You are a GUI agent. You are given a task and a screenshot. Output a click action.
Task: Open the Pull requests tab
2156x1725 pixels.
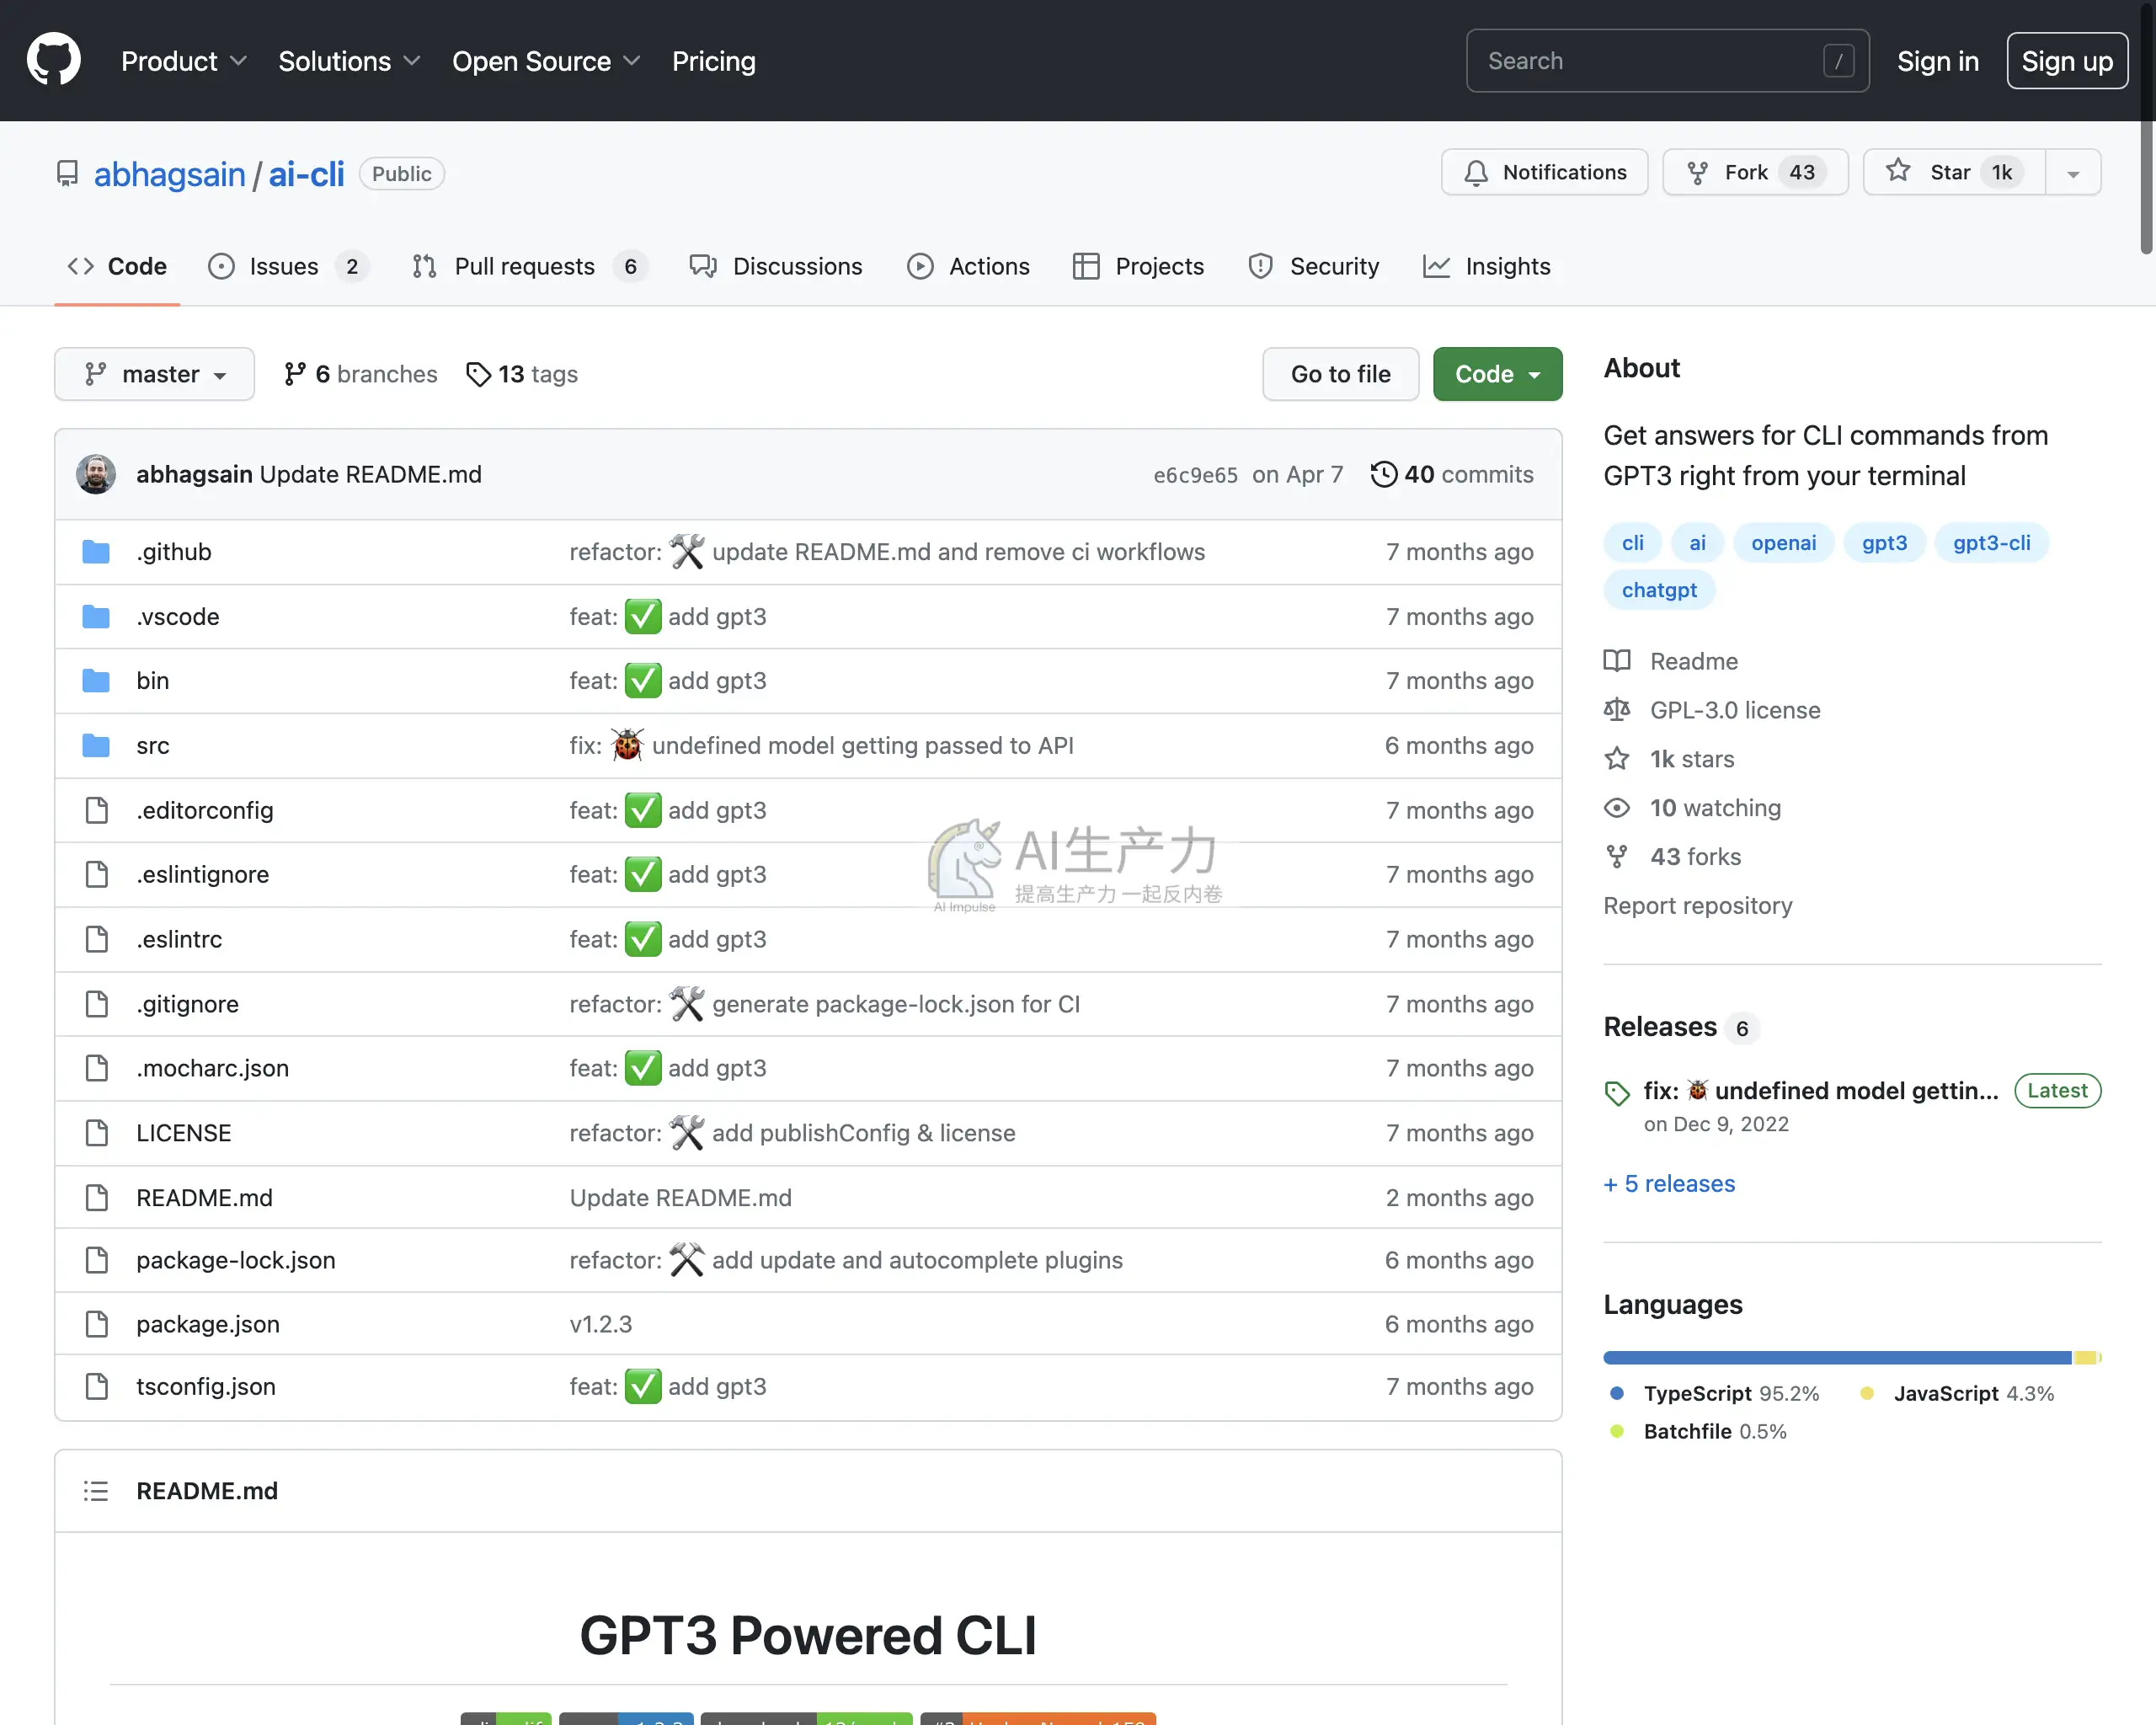(530, 267)
